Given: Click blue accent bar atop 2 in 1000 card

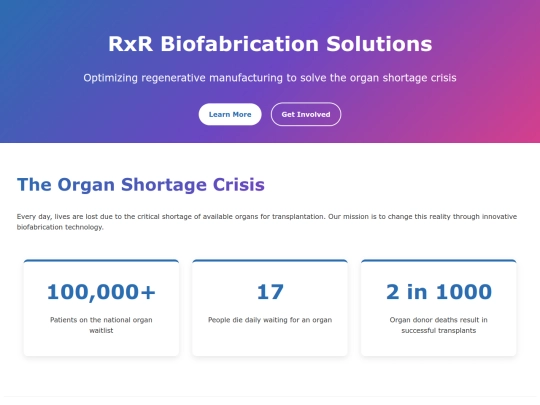Looking at the screenshot, I should pos(439,261).
